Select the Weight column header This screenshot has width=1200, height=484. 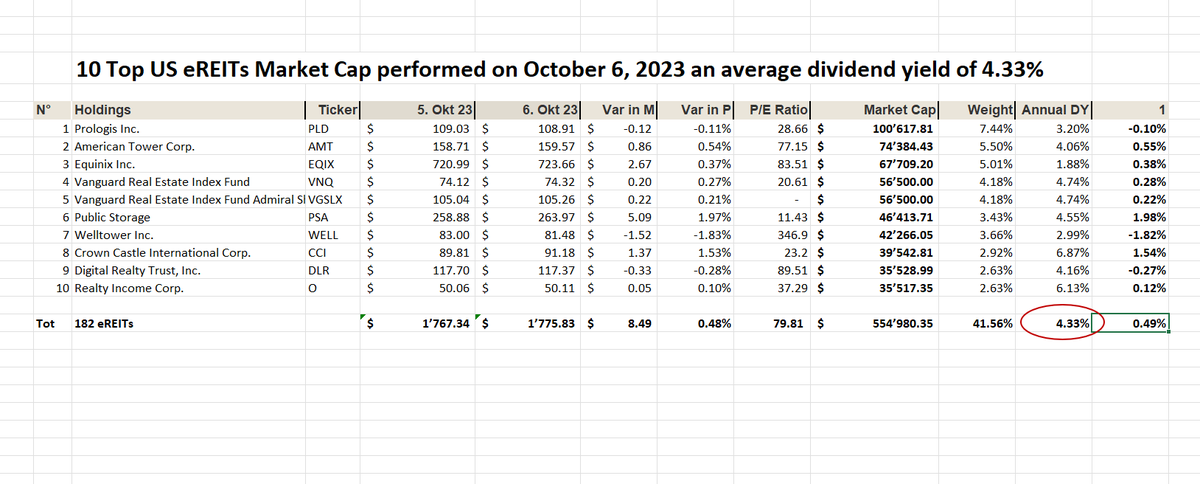coord(993,110)
